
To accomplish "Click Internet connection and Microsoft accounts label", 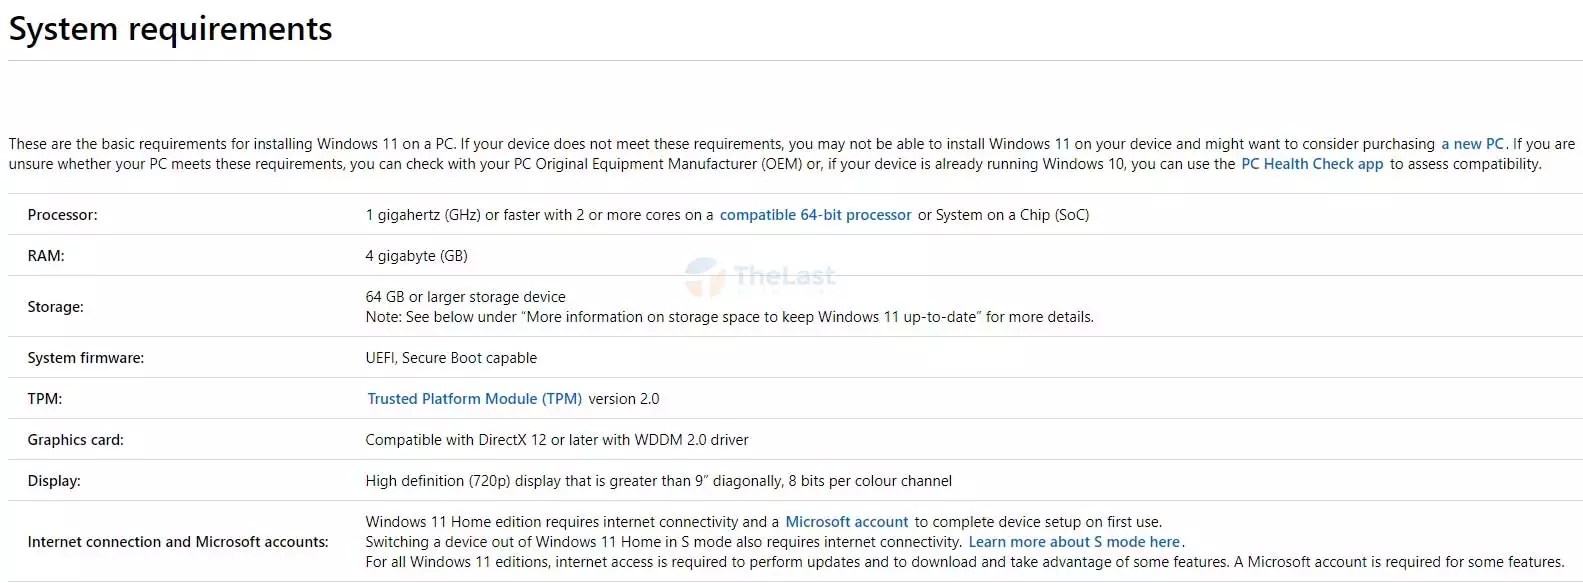I will click(177, 542).
